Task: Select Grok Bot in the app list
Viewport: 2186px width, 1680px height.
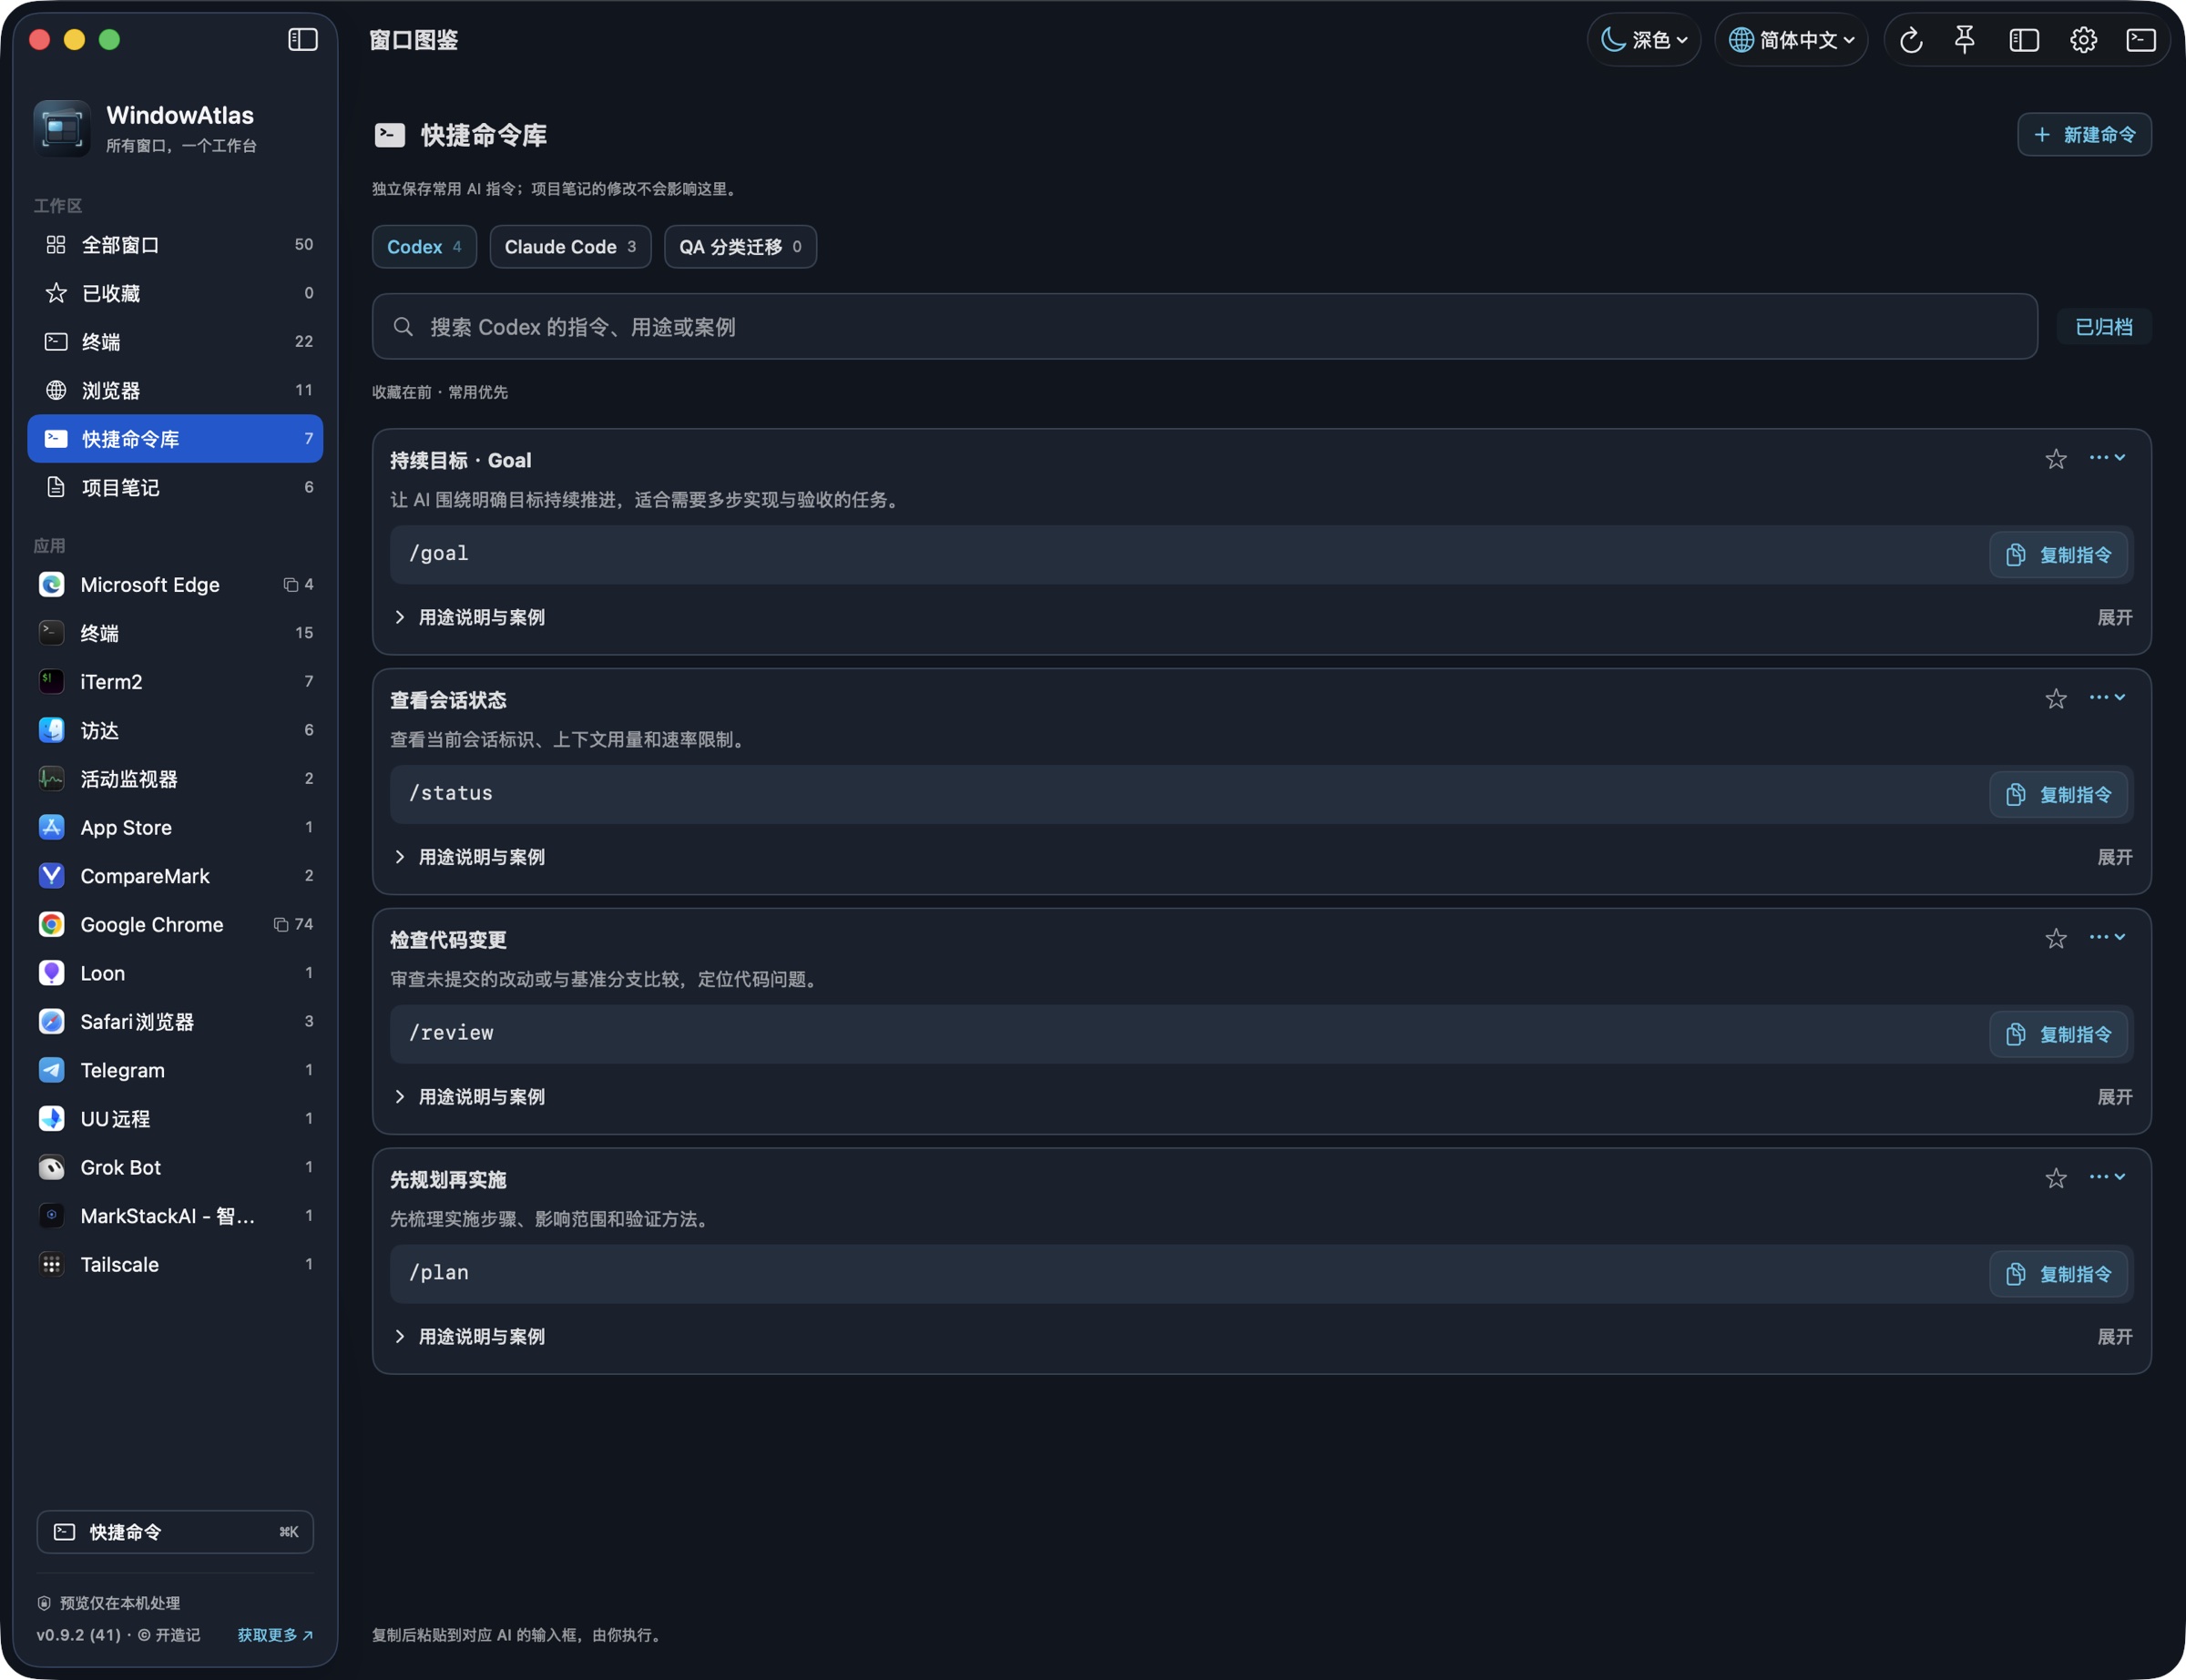Action: [x=175, y=1167]
